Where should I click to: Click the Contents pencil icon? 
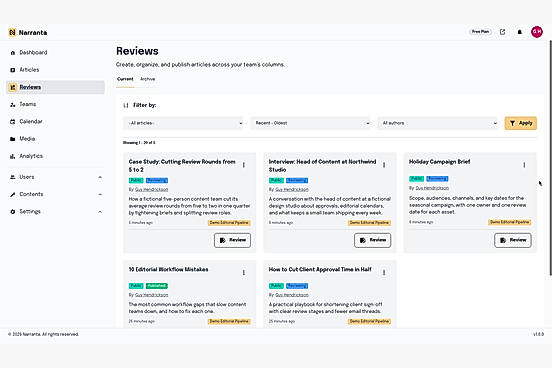13,194
